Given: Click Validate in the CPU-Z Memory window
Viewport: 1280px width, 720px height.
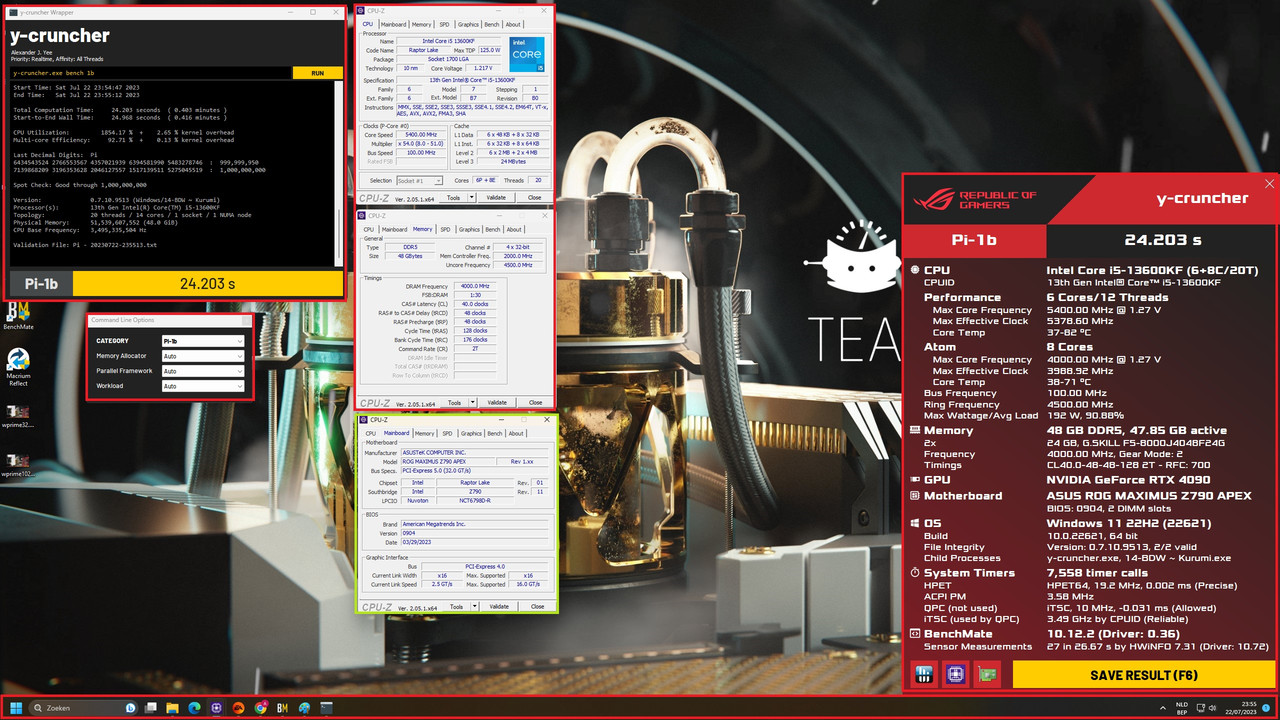Looking at the screenshot, I should coord(496,403).
